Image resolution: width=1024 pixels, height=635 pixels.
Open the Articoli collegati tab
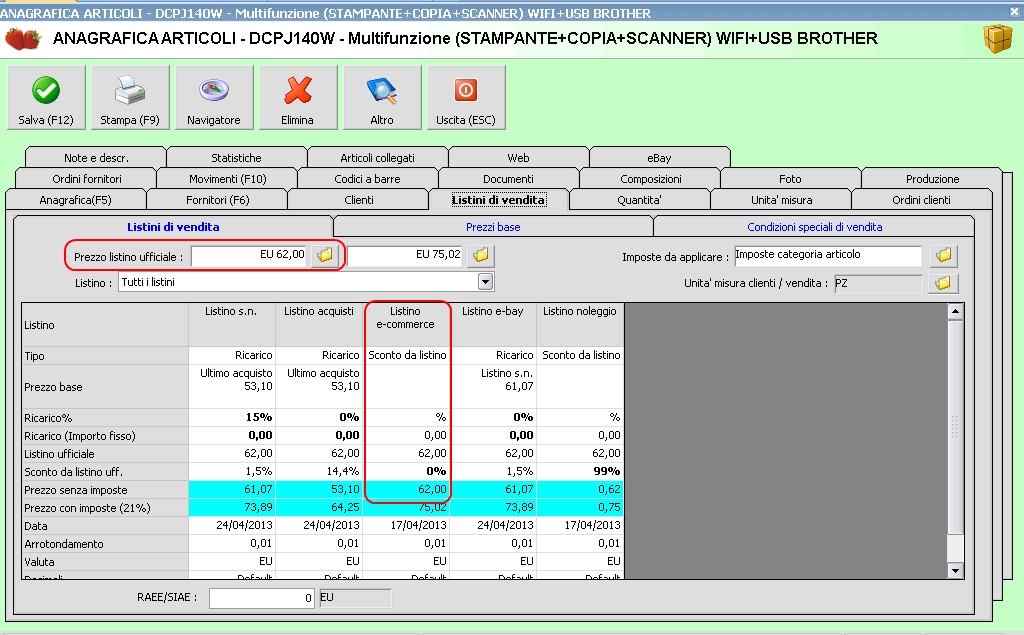pos(377,157)
